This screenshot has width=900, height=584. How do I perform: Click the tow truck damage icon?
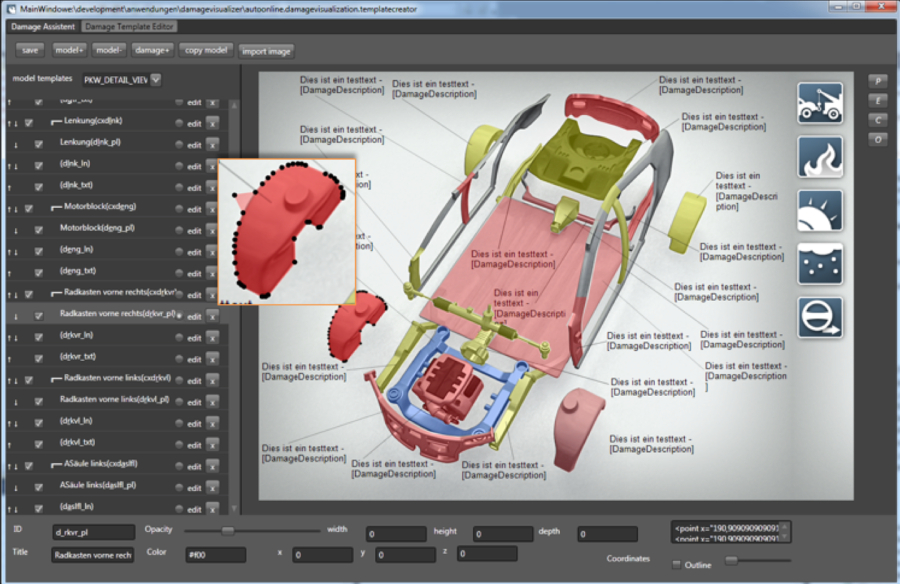(x=819, y=104)
